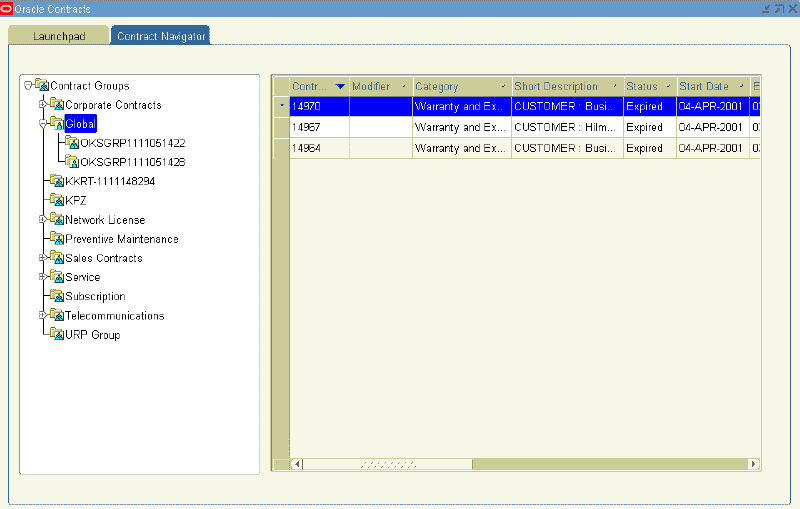Click the table scrollbar left arrow
Image resolution: width=800 pixels, height=509 pixels.
click(297, 464)
